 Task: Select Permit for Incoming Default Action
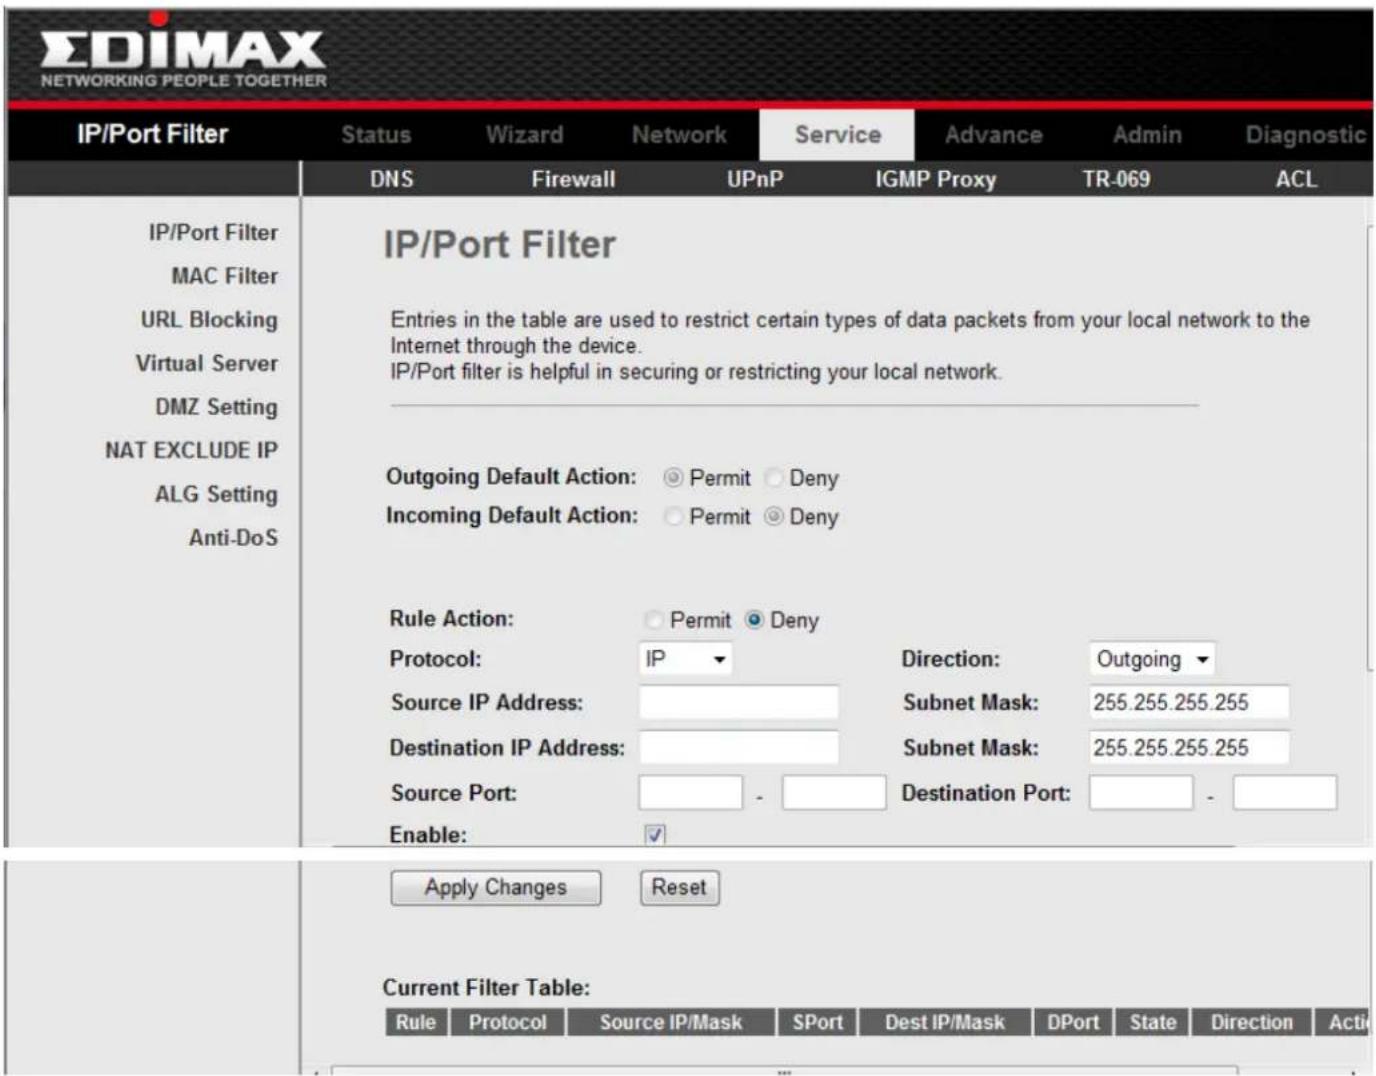point(673,517)
